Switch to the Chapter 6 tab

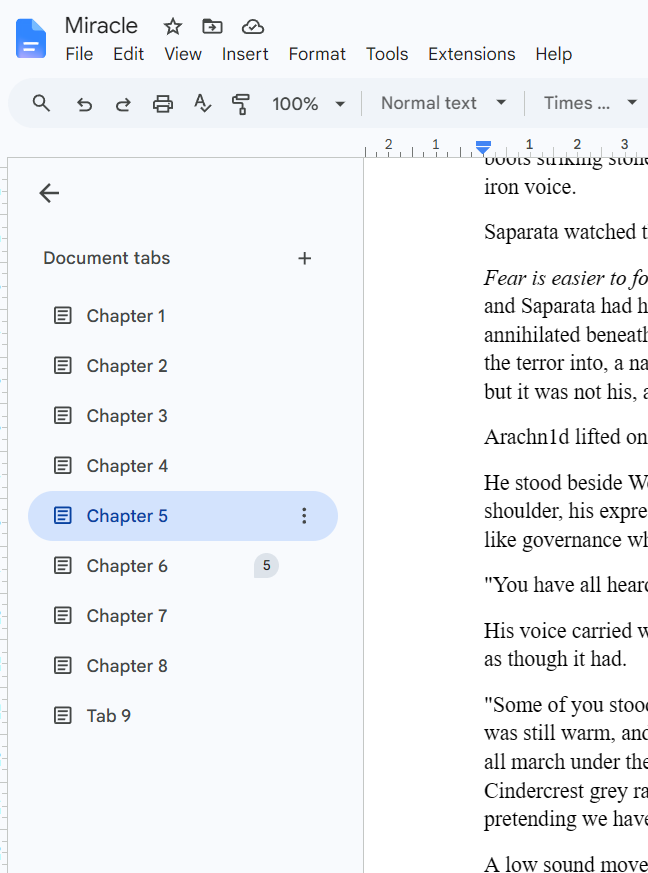183,566
